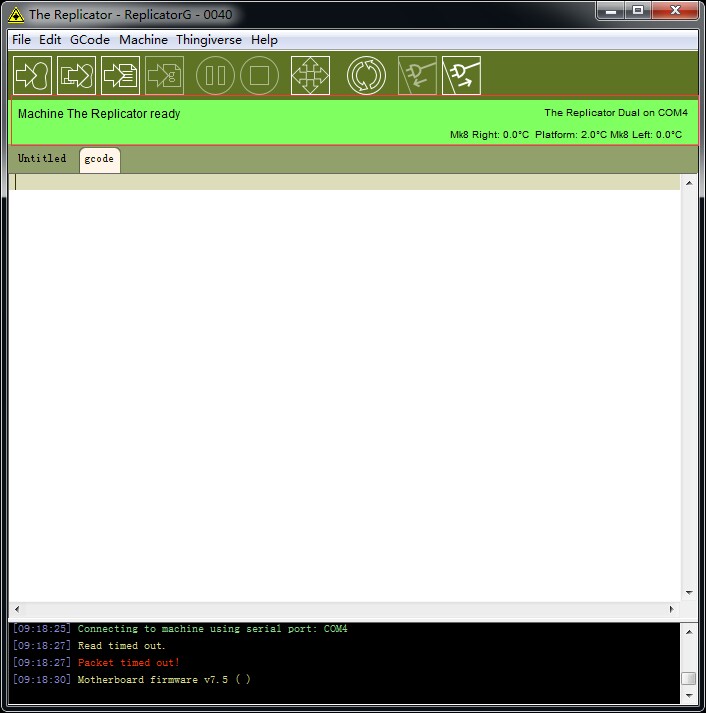This screenshot has width=706, height=713.
Task: Click the Generate GCode toolbar icon
Action: pos(165,75)
